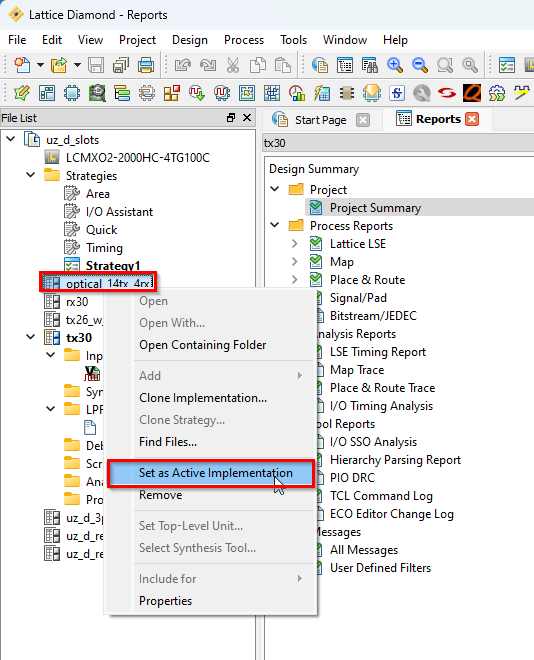The height and width of the screenshot is (660, 534).
Task: Click the gears Run Manager icon
Action: click(497, 93)
